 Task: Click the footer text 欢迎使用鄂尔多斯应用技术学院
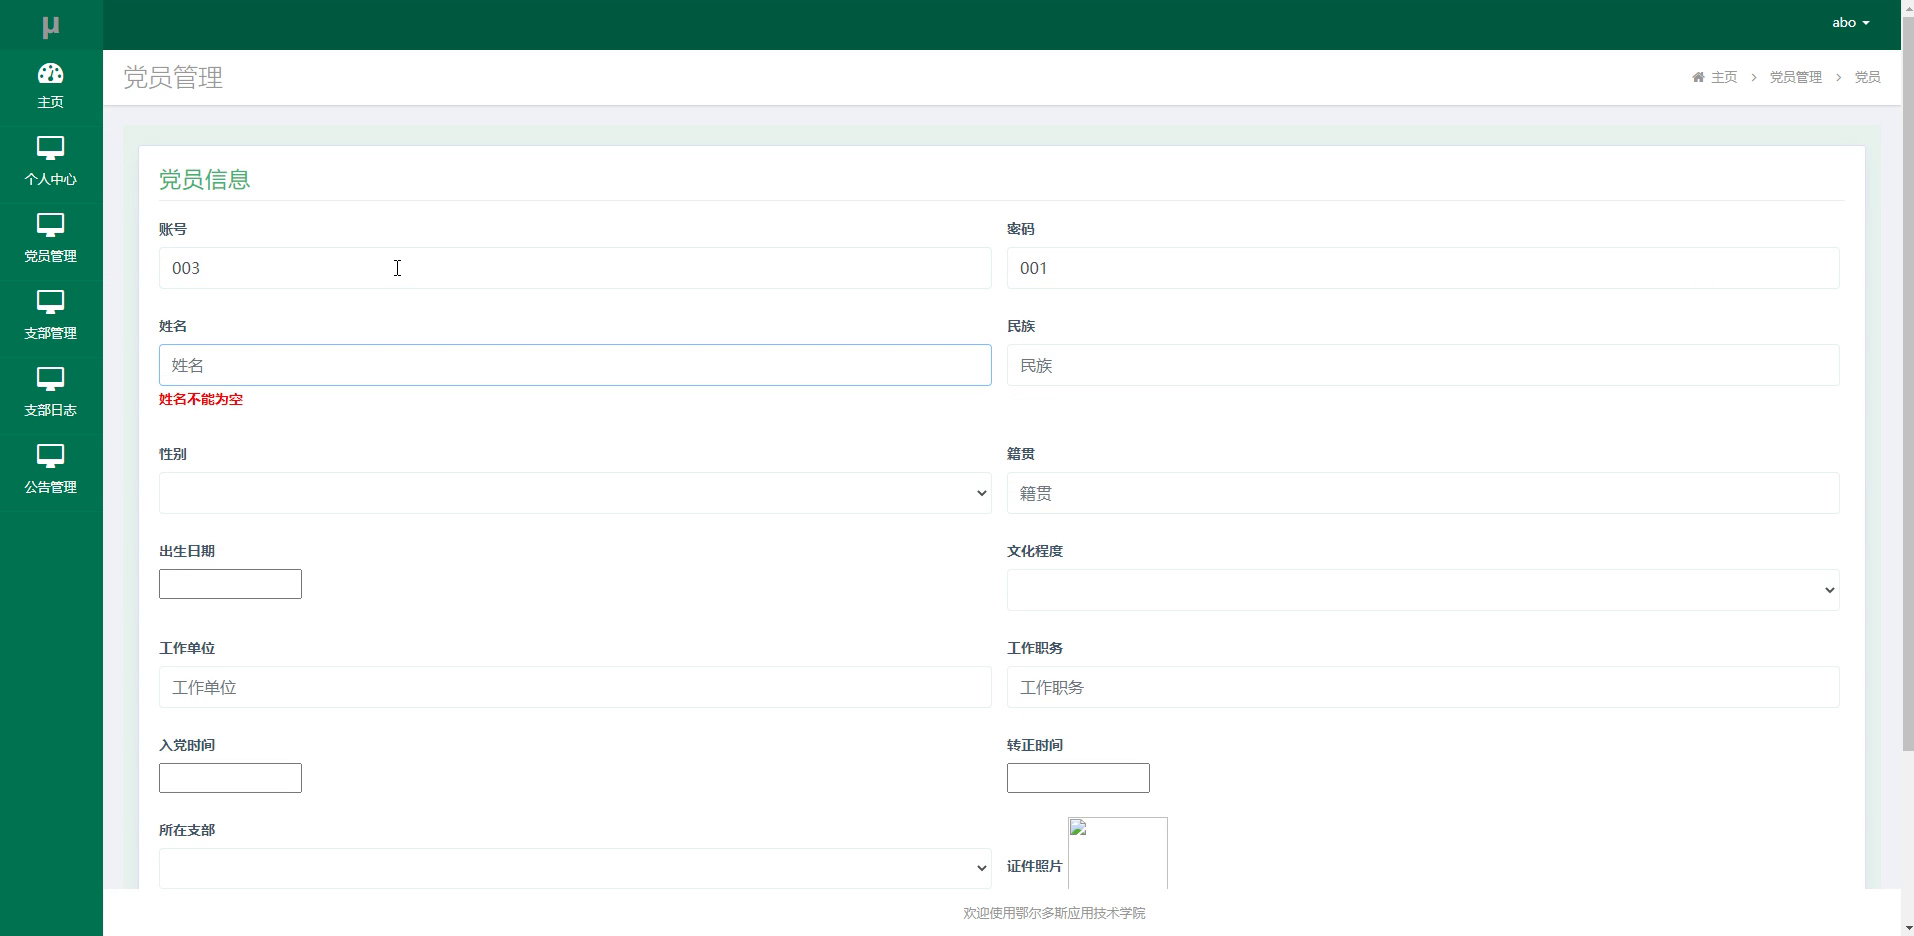point(1054,913)
